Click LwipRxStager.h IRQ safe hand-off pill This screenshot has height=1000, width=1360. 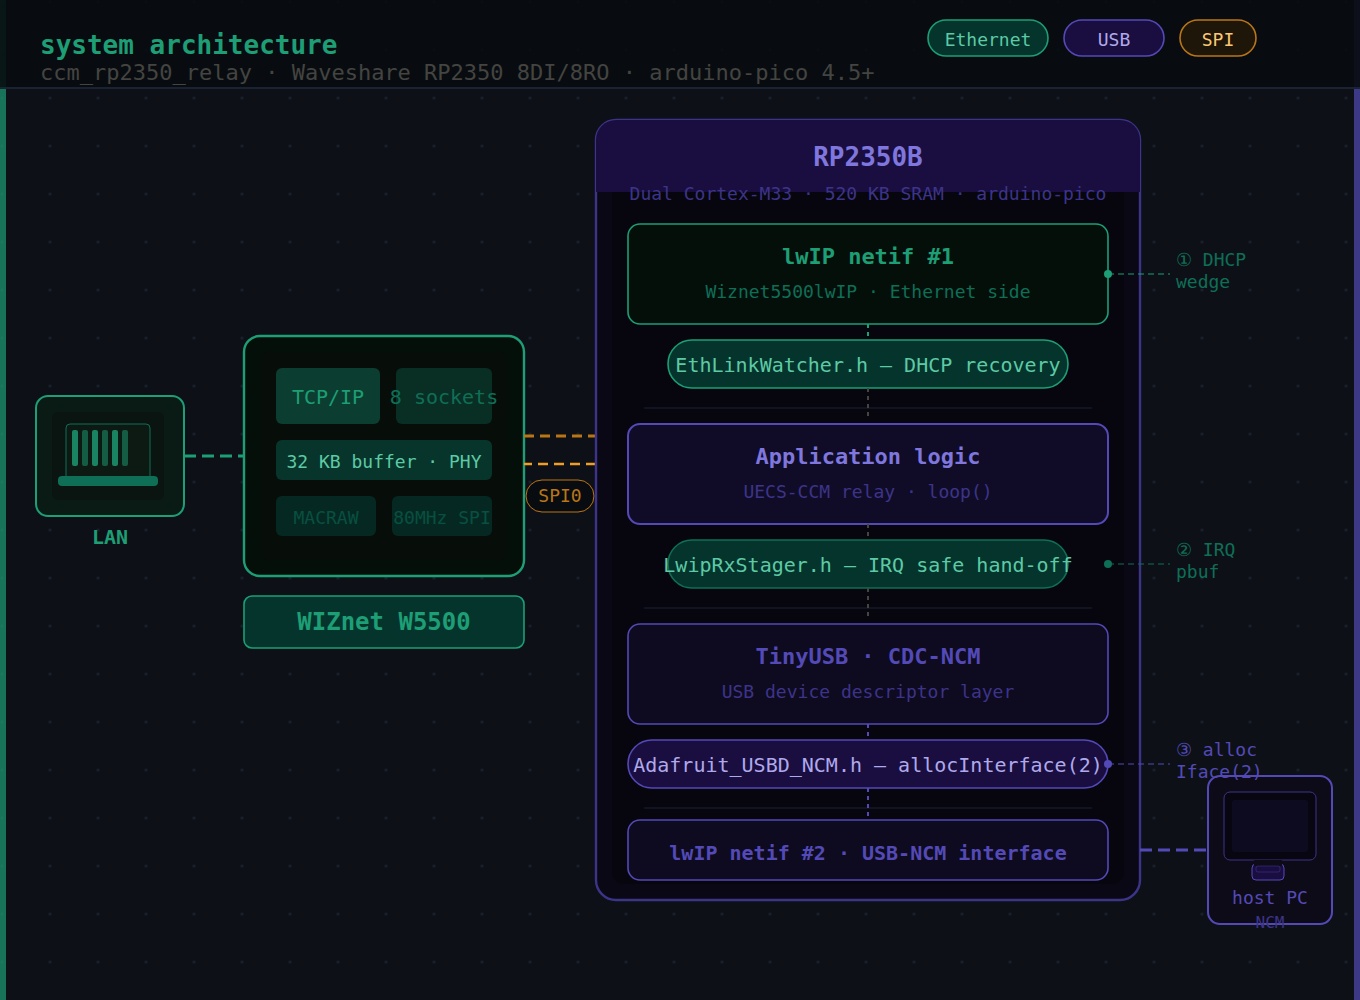[868, 564]
